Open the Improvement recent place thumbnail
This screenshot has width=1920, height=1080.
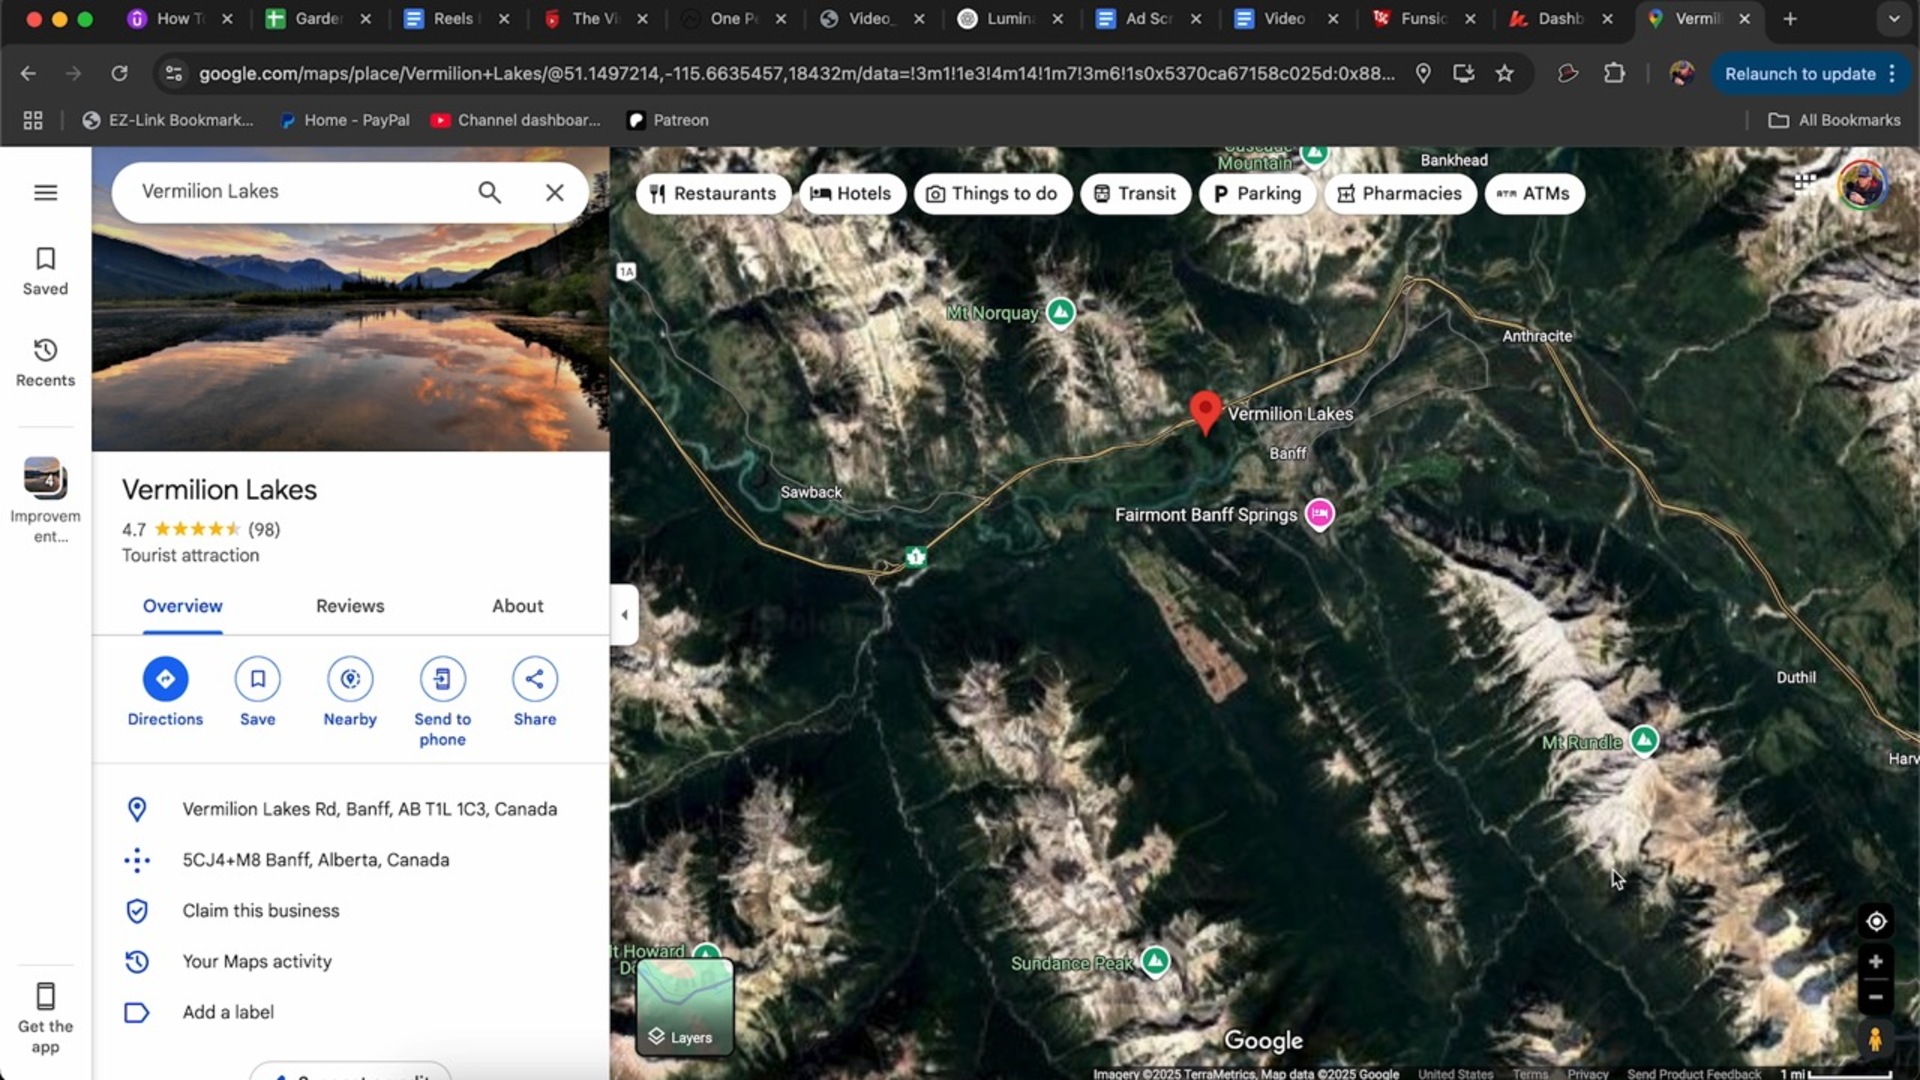pyautogui.click(x=45, y=479)
